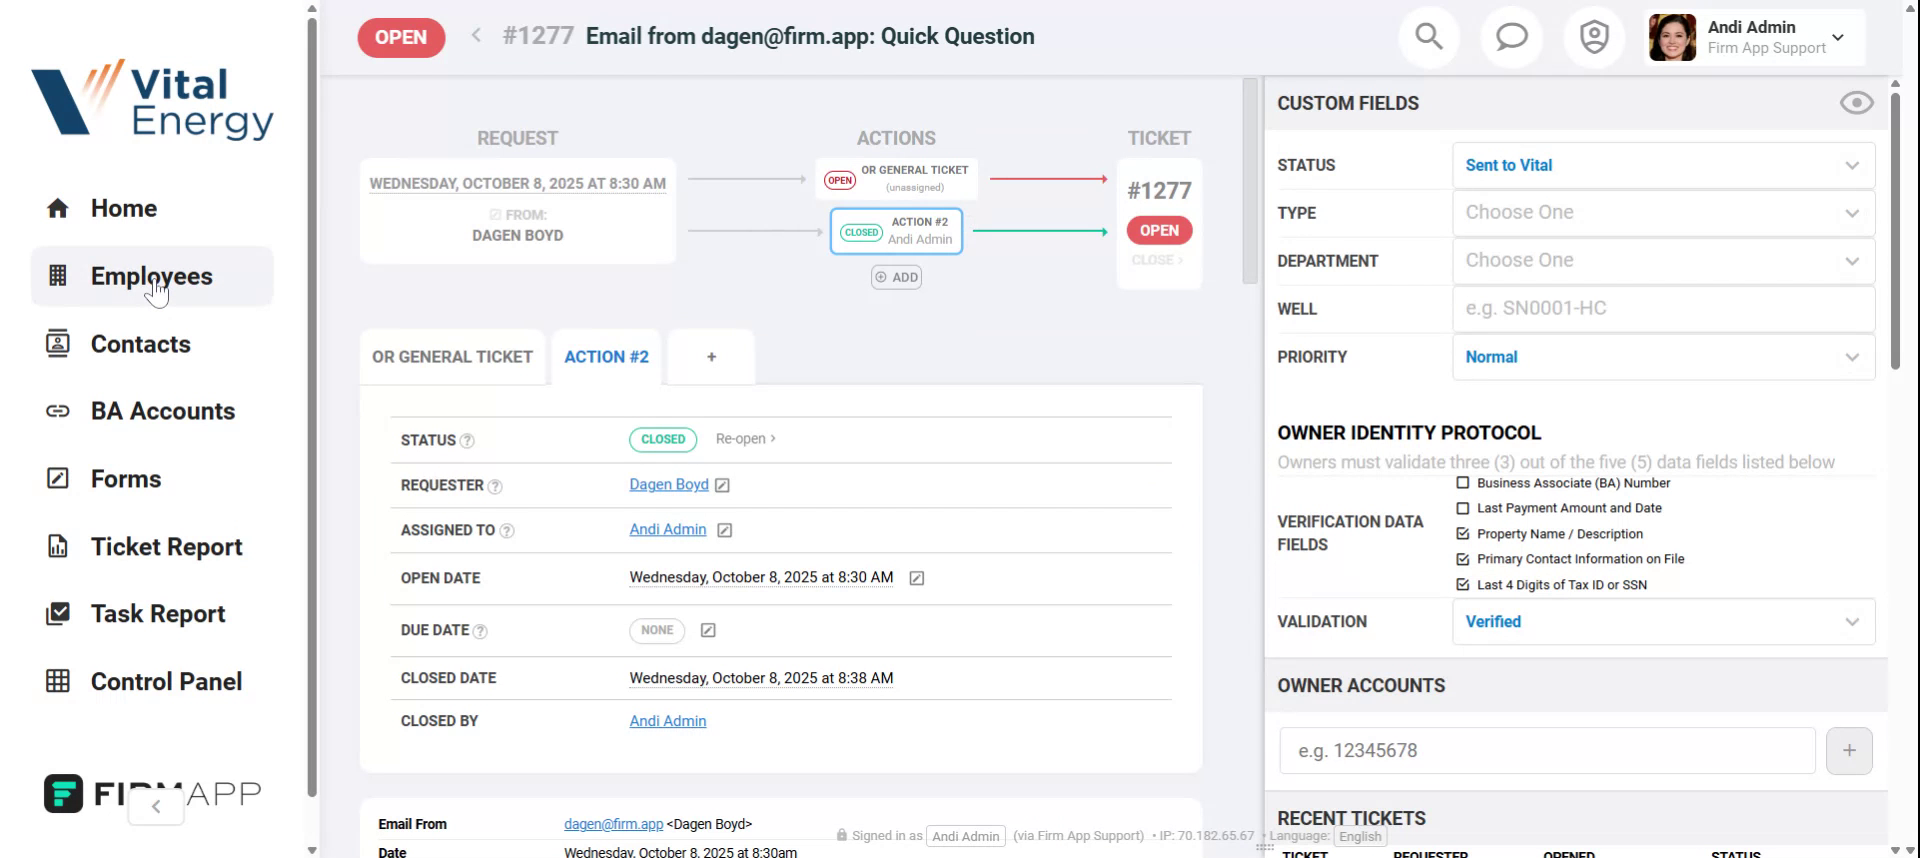Click edit icon beside Open Date
This screenshot has width=1920, height=858.
916,578
